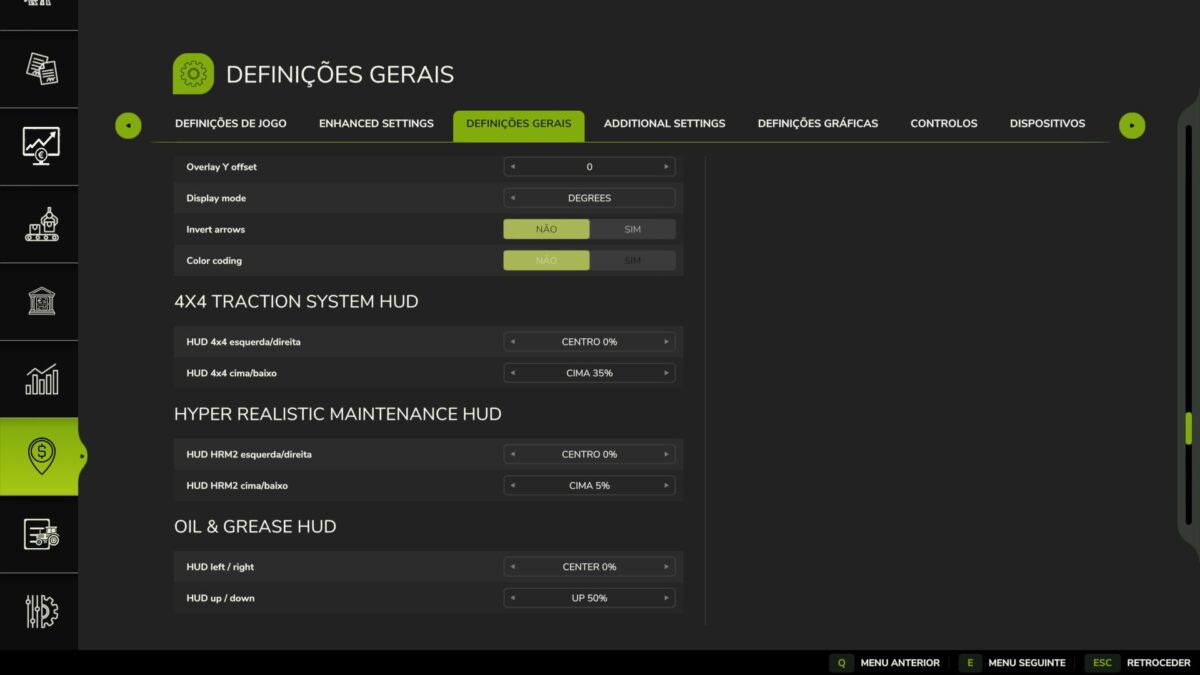The height and width of the screenshot is (675, 1200).
Task: Switch to Additional Settings tab
Action: pyautogui.click(x=664, y=124)
